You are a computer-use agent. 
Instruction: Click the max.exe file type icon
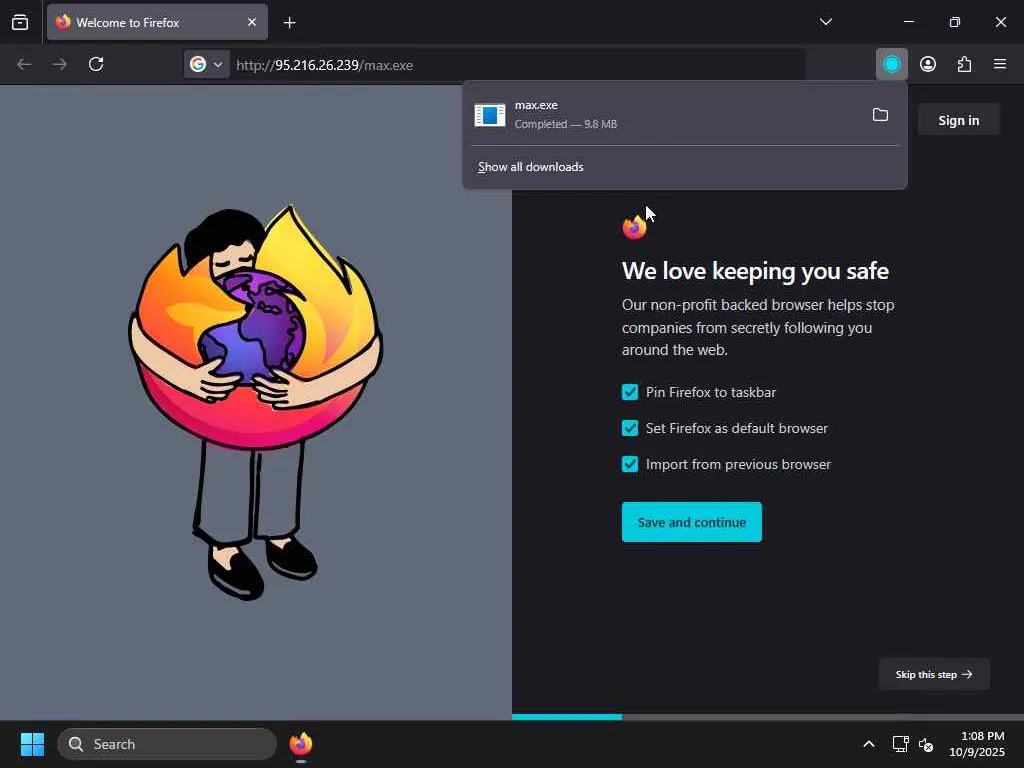click(490, 115)
